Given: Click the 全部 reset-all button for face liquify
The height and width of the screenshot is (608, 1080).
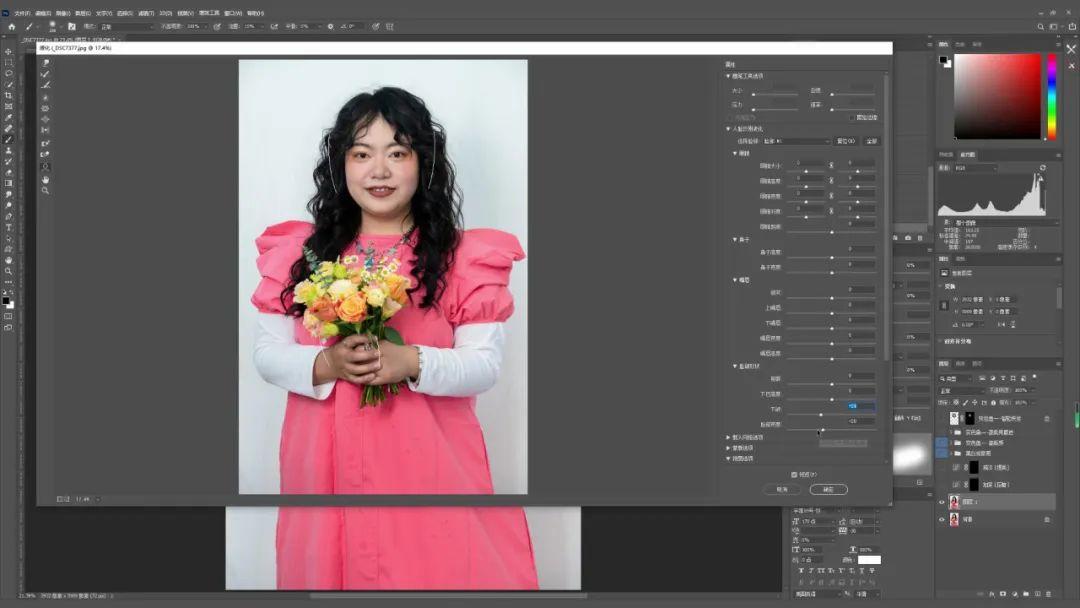Looking at the screenshot, I should pos(871,141).
